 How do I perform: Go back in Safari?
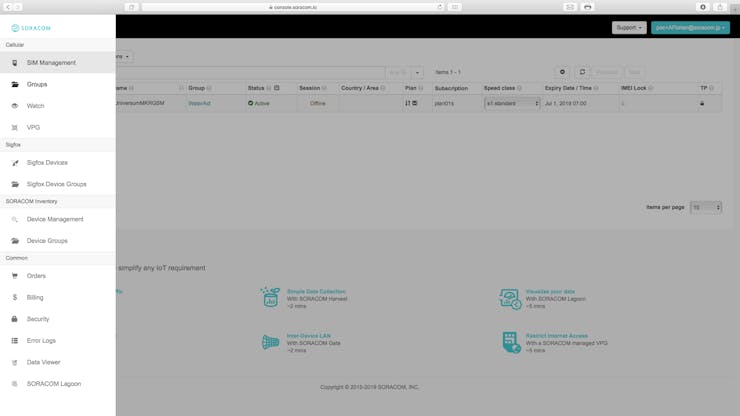(8, 7)
